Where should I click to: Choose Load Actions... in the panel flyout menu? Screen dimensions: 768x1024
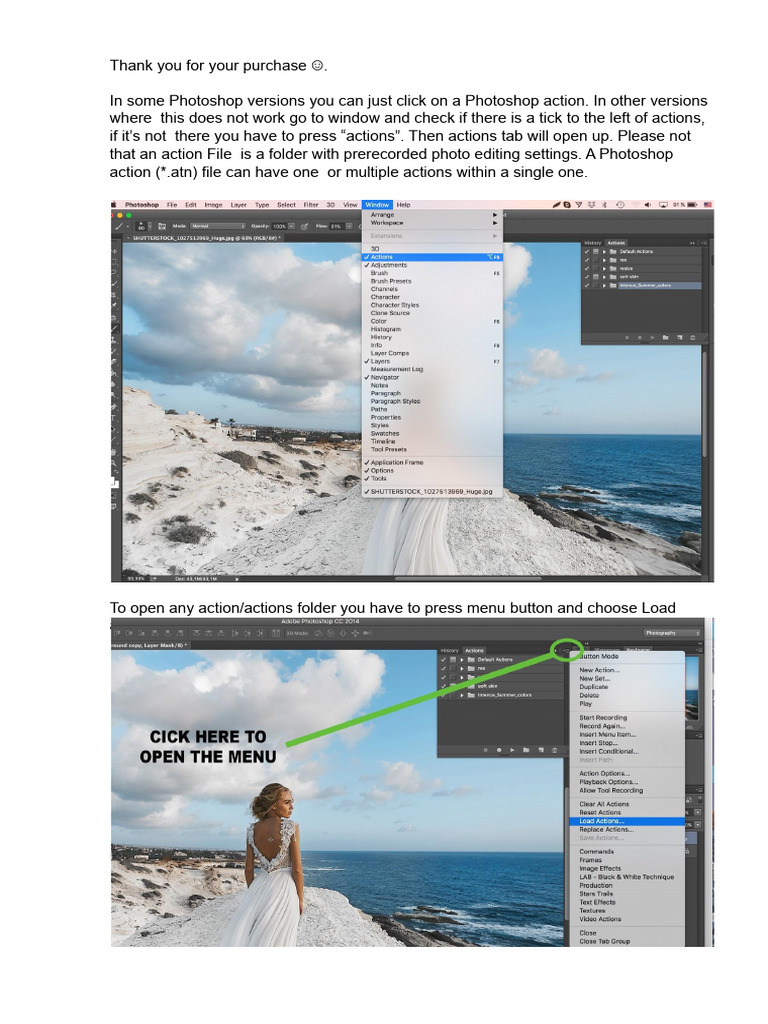pos(626,821)
